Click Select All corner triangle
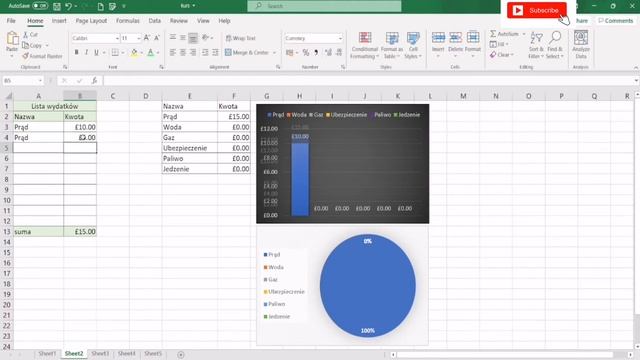The width and height of the screenshot is (640, 360). tap(8, 96)
